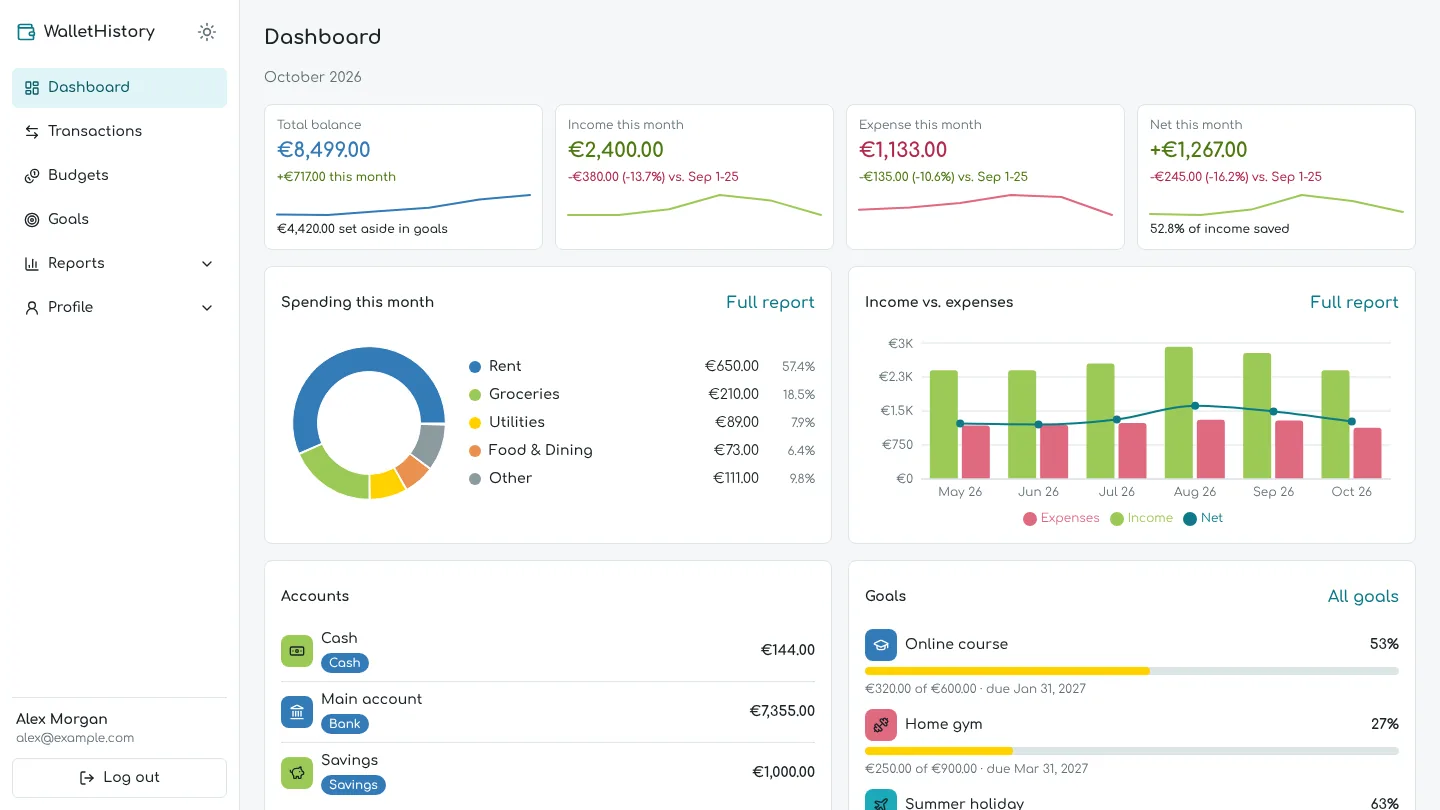Follow the All goals link
1440x810 pixels.
pos(1363,596)
